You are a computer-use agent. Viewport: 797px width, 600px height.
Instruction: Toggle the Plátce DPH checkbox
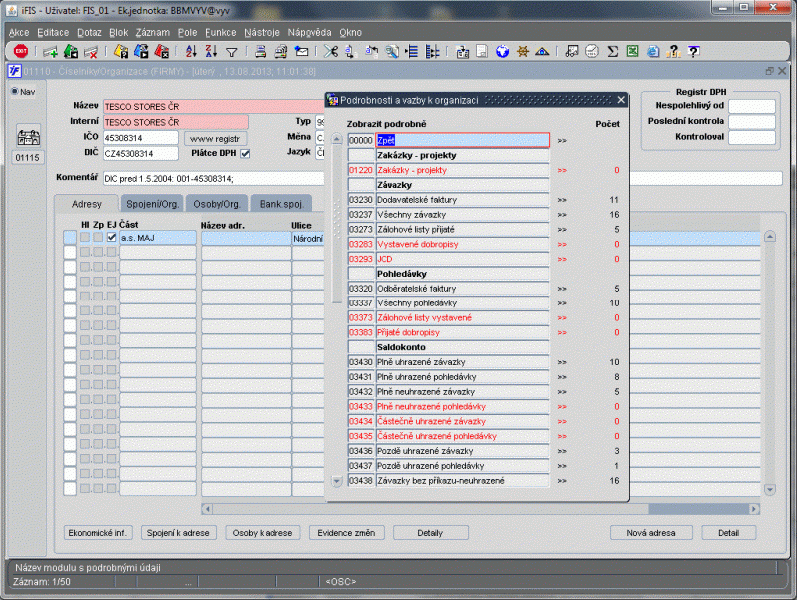point(244,153)
